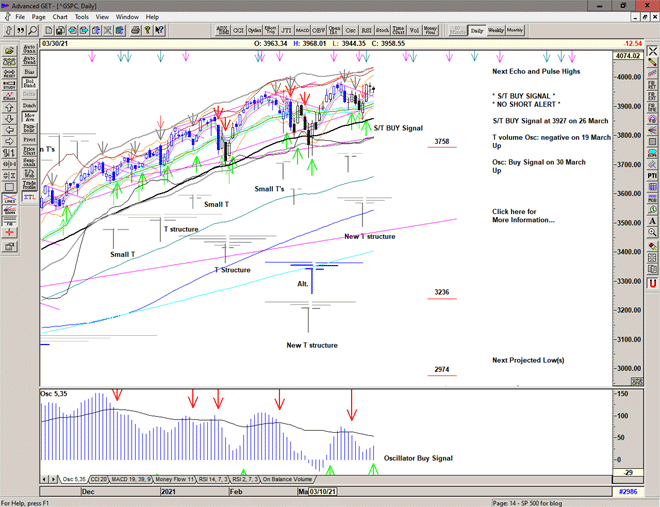Open the Tools menu
The height and width of the screenshot is (507, 660).
(x=82, y=17)
